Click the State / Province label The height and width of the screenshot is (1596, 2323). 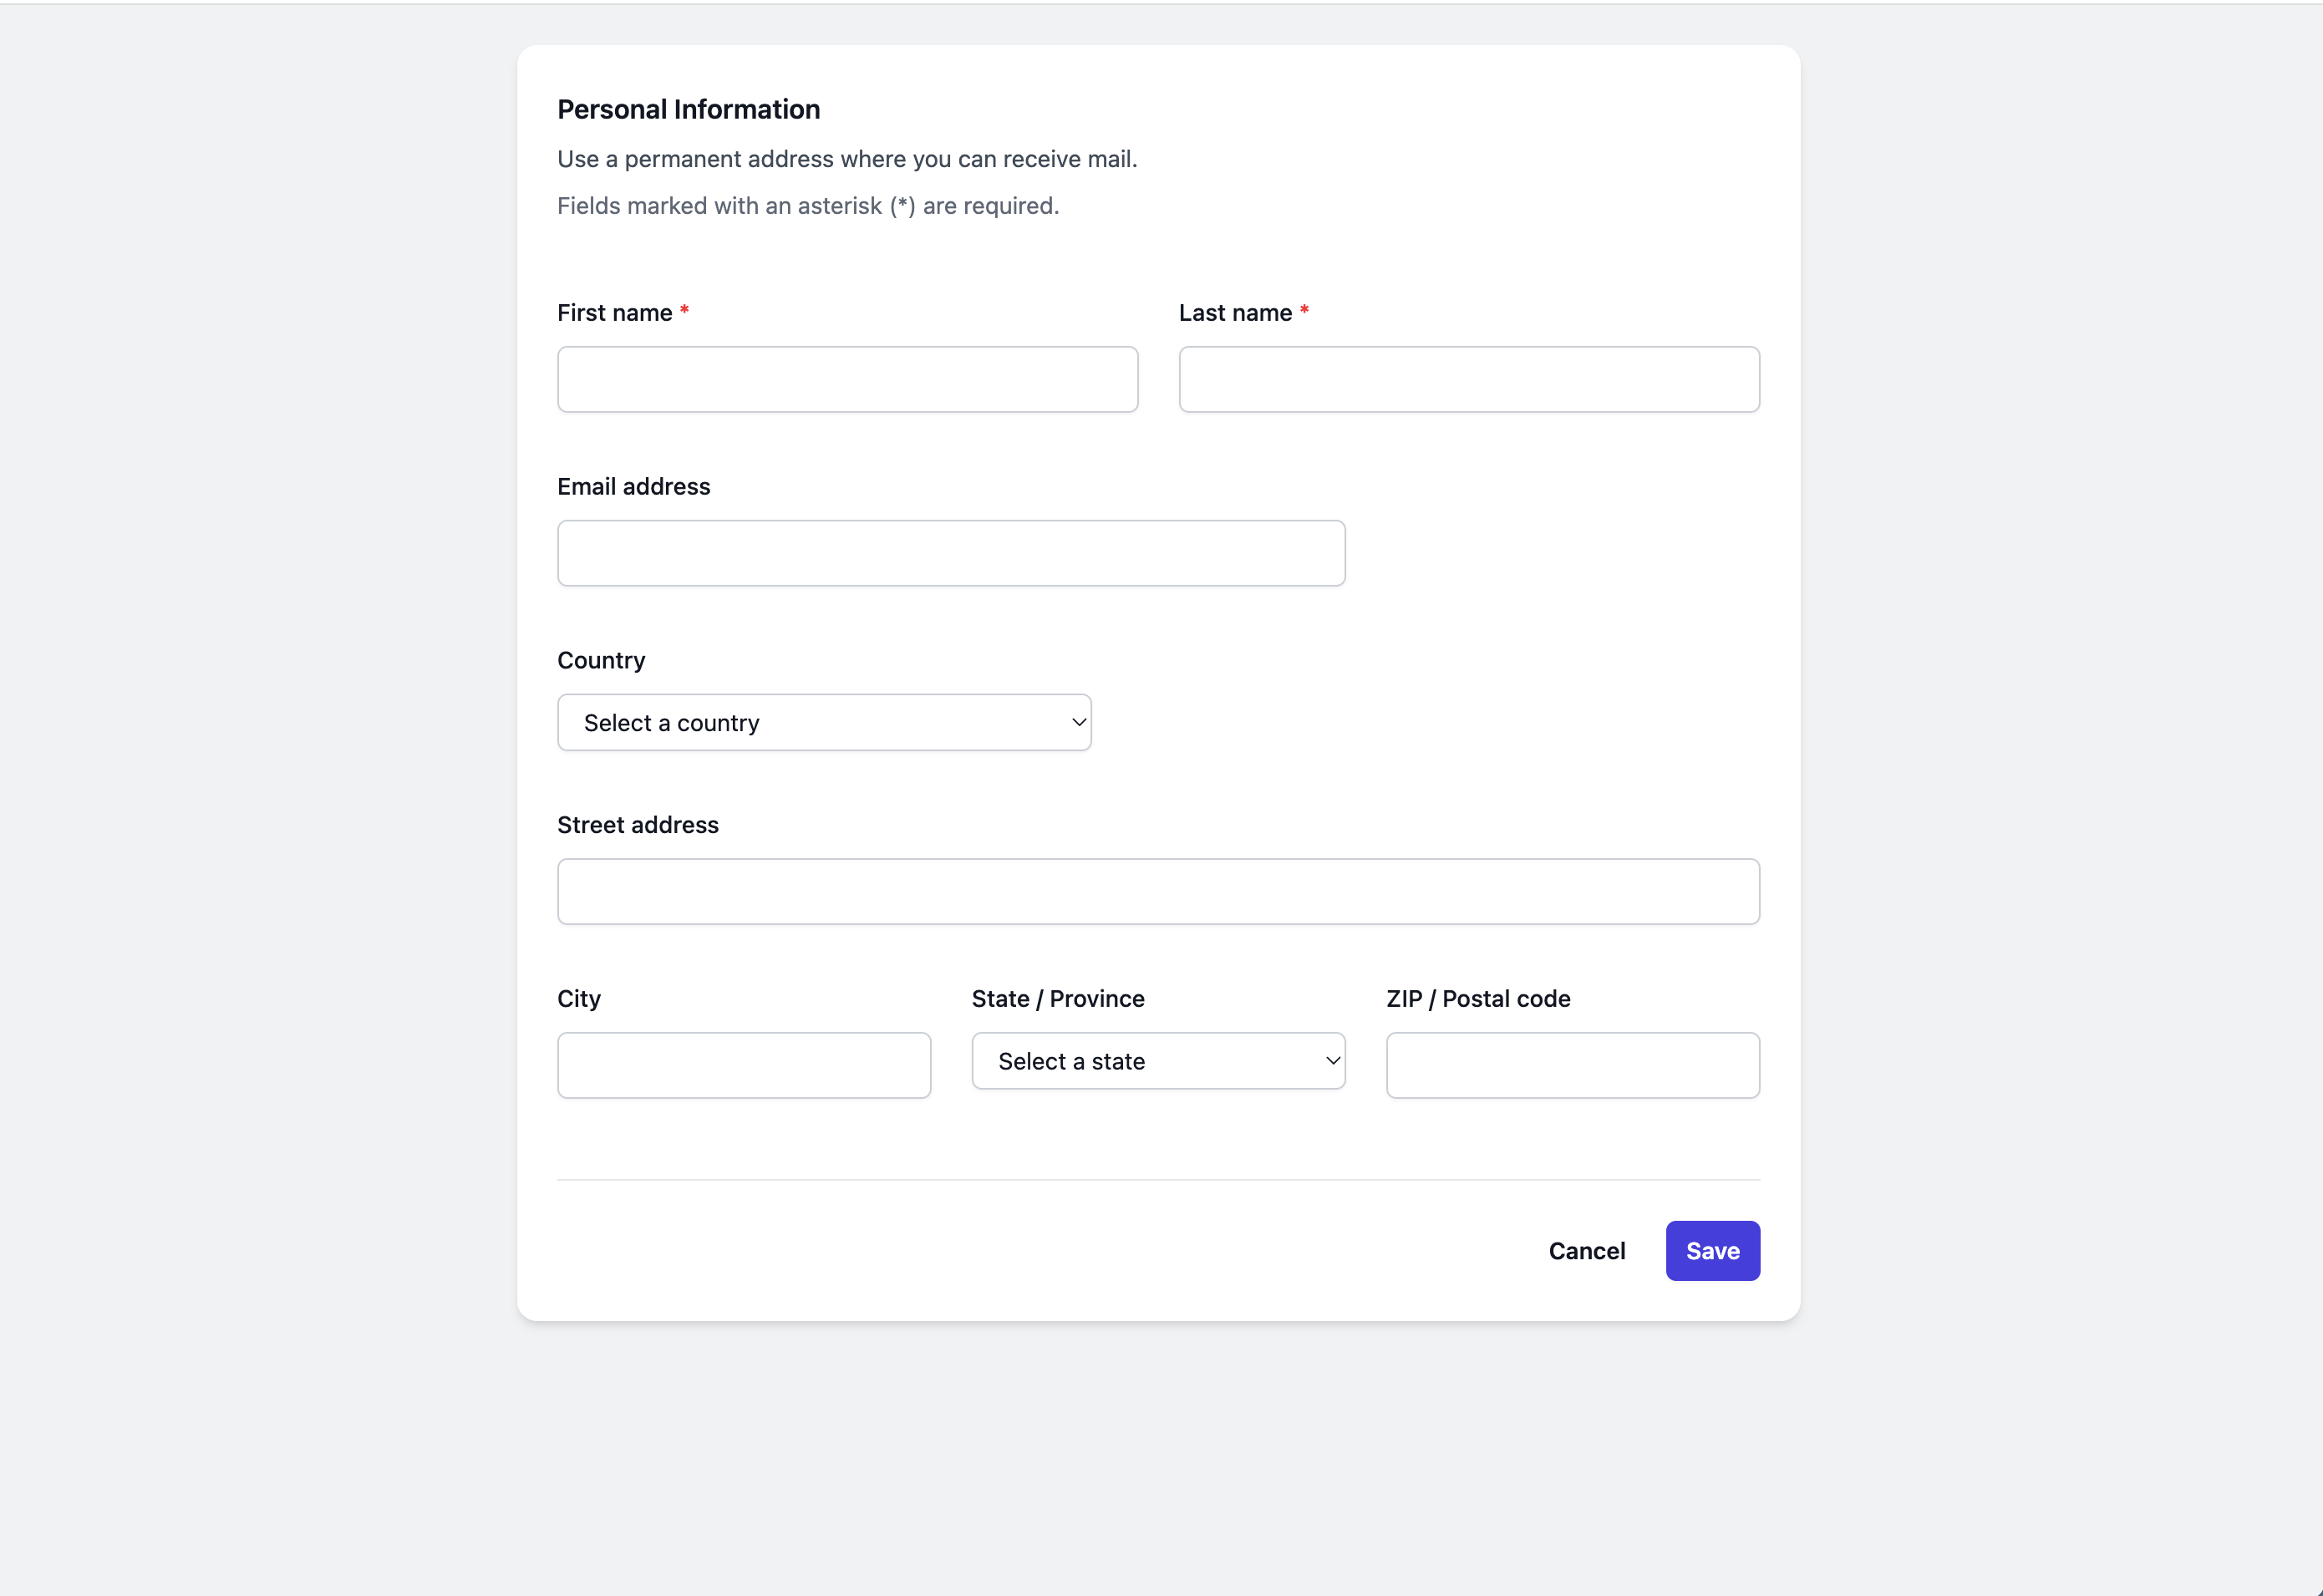[1057, 999]
